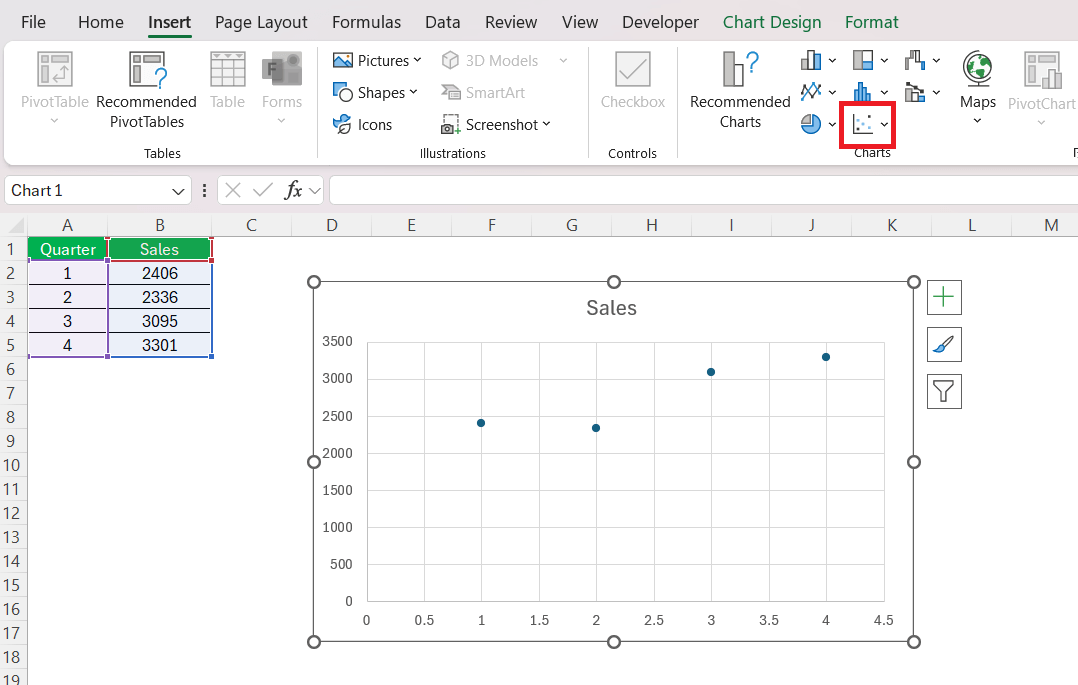
Task: Open the Screenshot dropdown
Action: [x=496, y=124]
